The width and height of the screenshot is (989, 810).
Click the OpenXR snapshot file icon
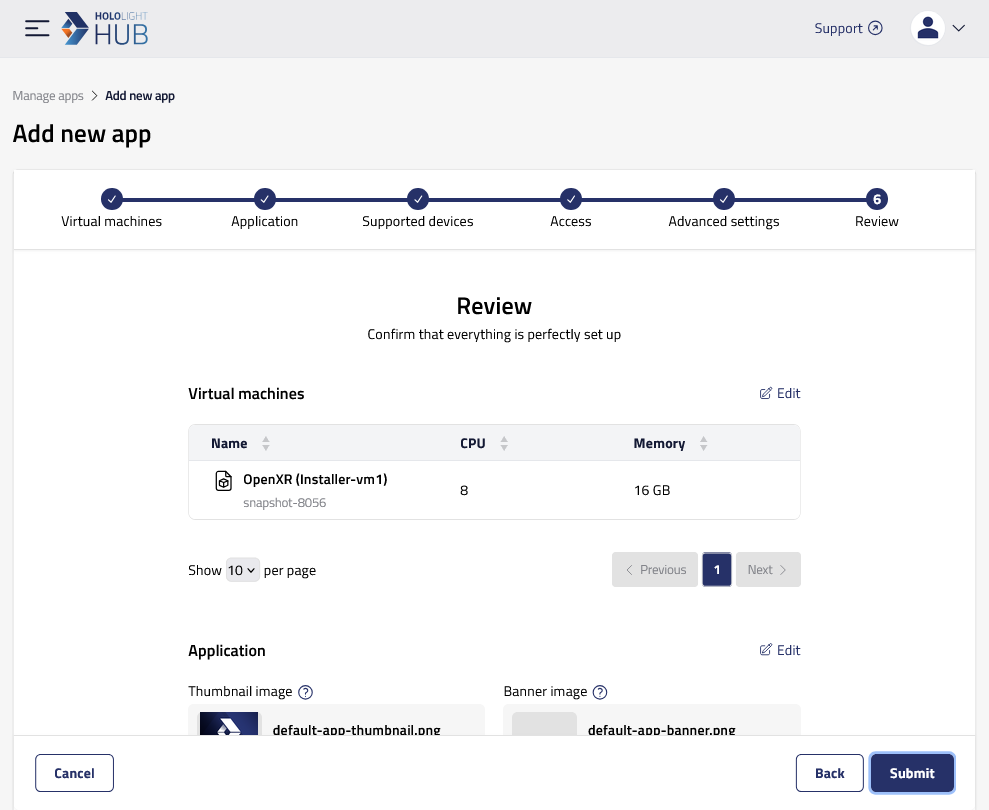(x=223, y=481)
